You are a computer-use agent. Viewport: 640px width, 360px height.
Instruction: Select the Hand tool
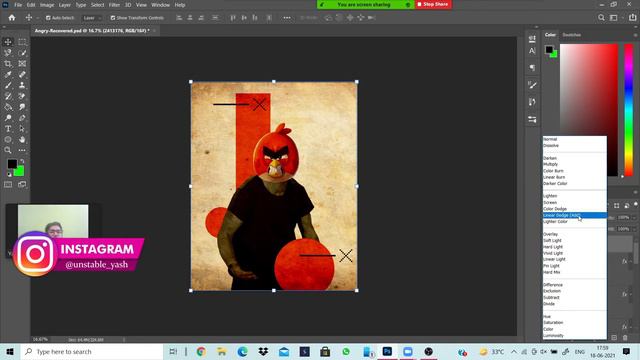[x=22, y=140]
